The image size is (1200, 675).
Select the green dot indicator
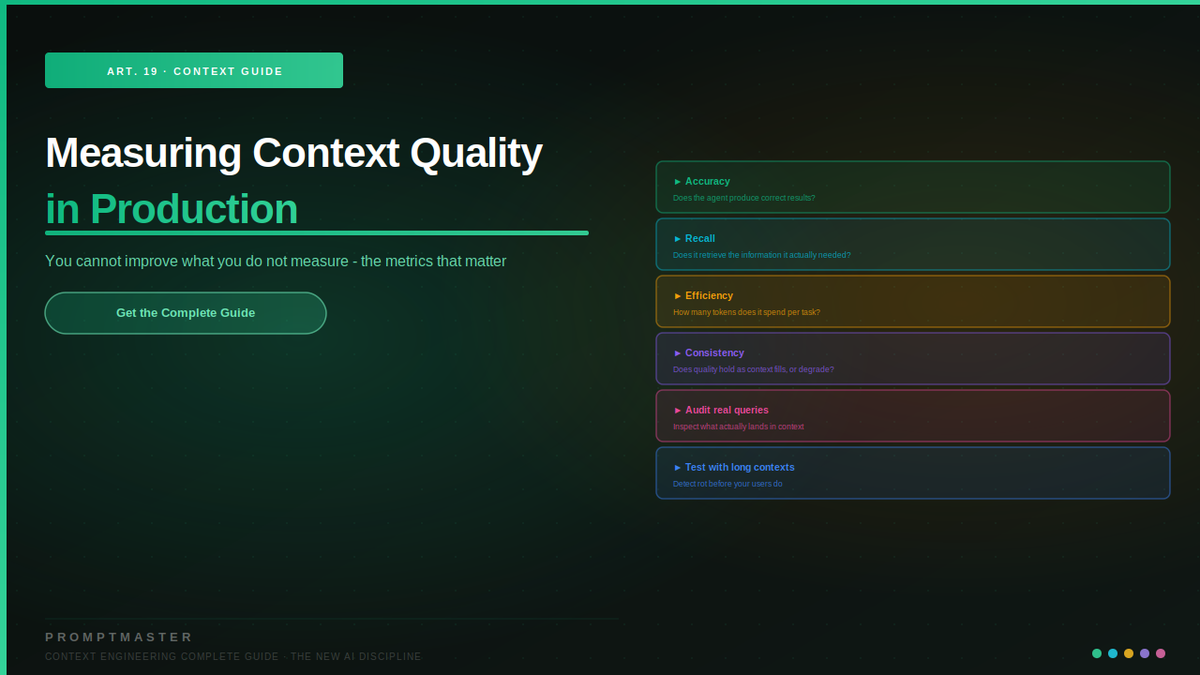1097,653
